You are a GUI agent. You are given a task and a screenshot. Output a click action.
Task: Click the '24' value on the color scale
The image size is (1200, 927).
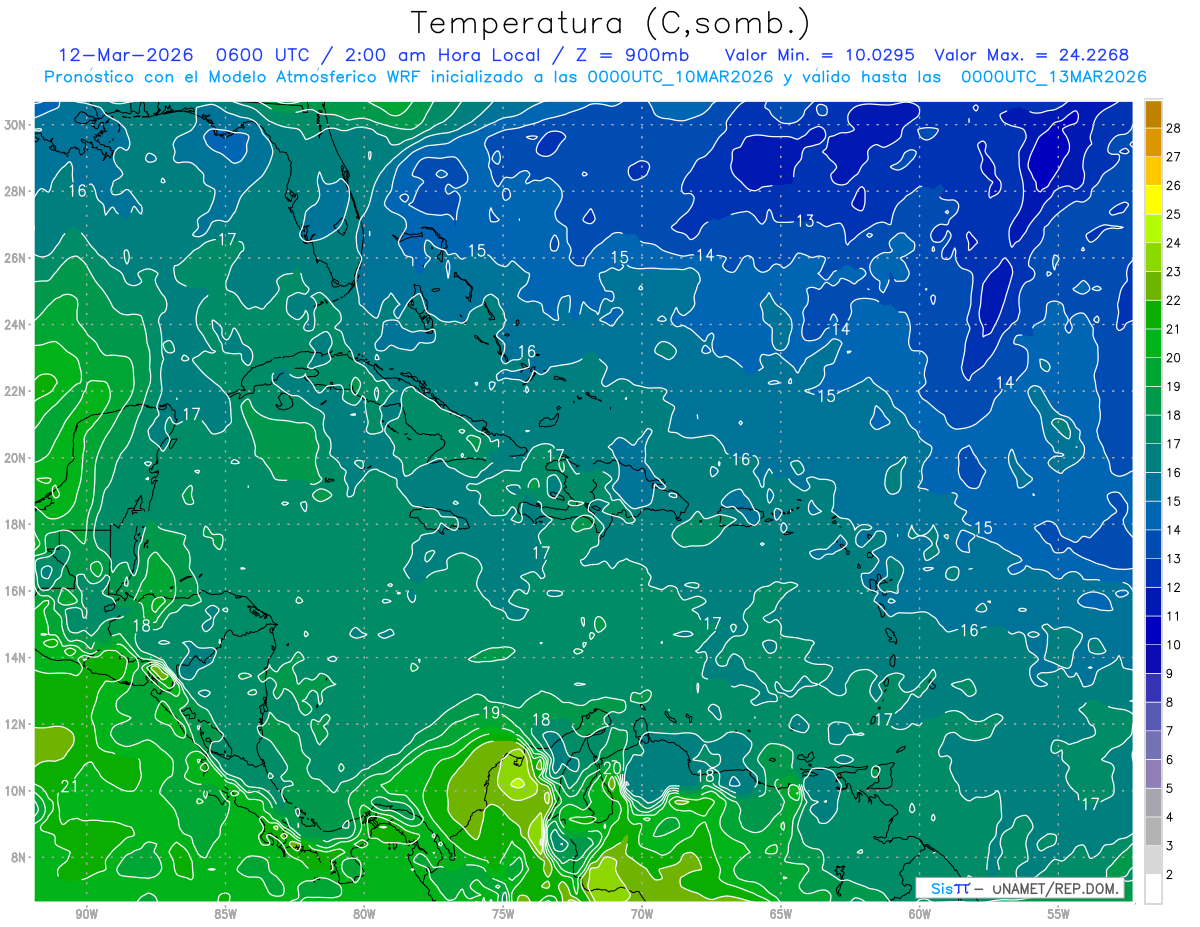click(x=1174, y=243)
